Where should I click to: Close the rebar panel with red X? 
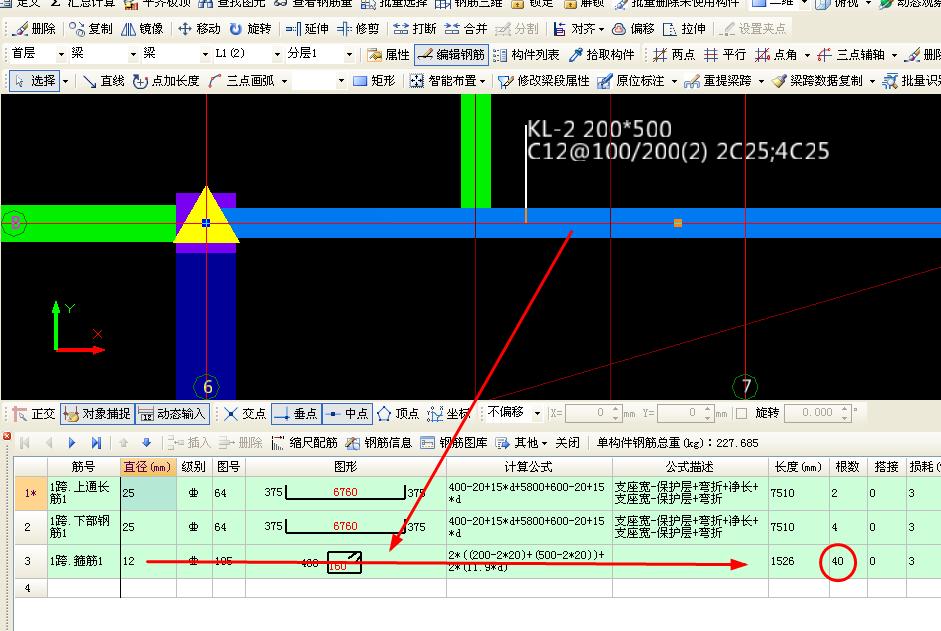[x=7, y=436]
